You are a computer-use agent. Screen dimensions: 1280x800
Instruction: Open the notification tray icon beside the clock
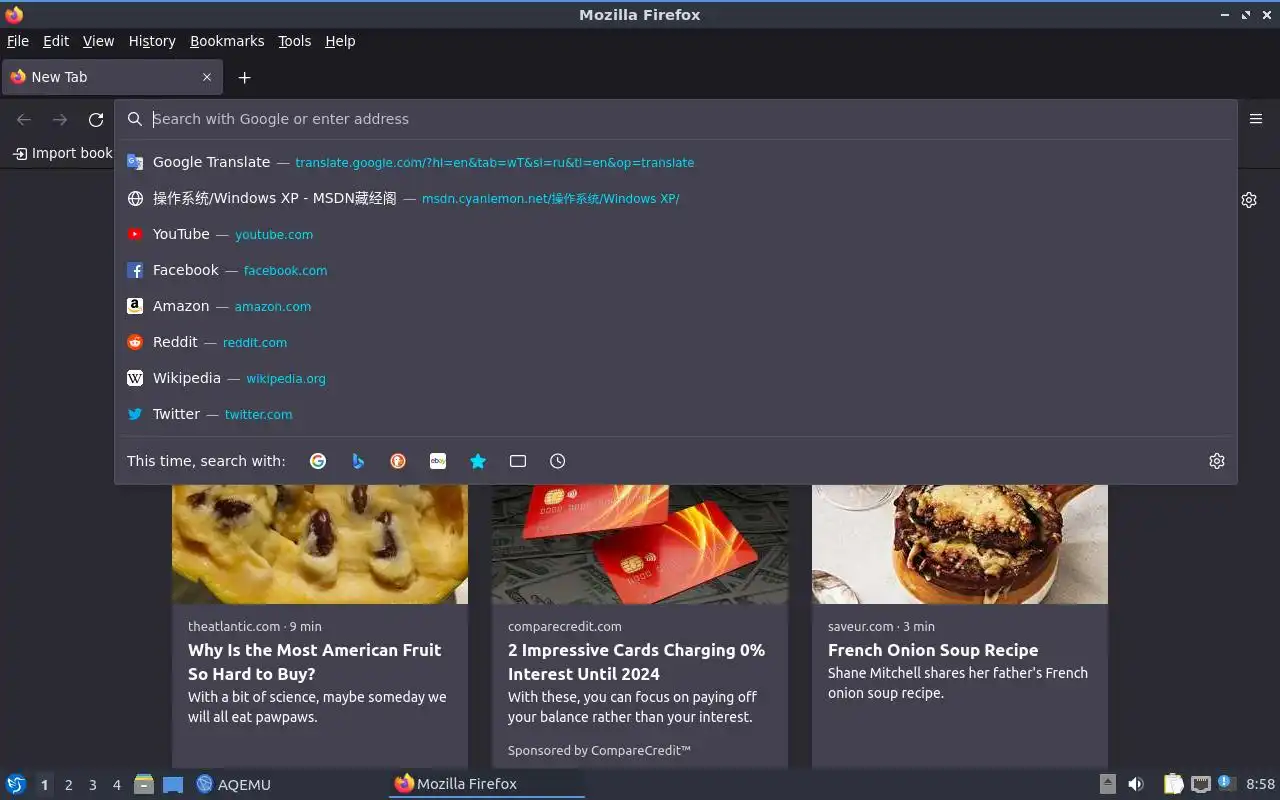click(1227, 783)
